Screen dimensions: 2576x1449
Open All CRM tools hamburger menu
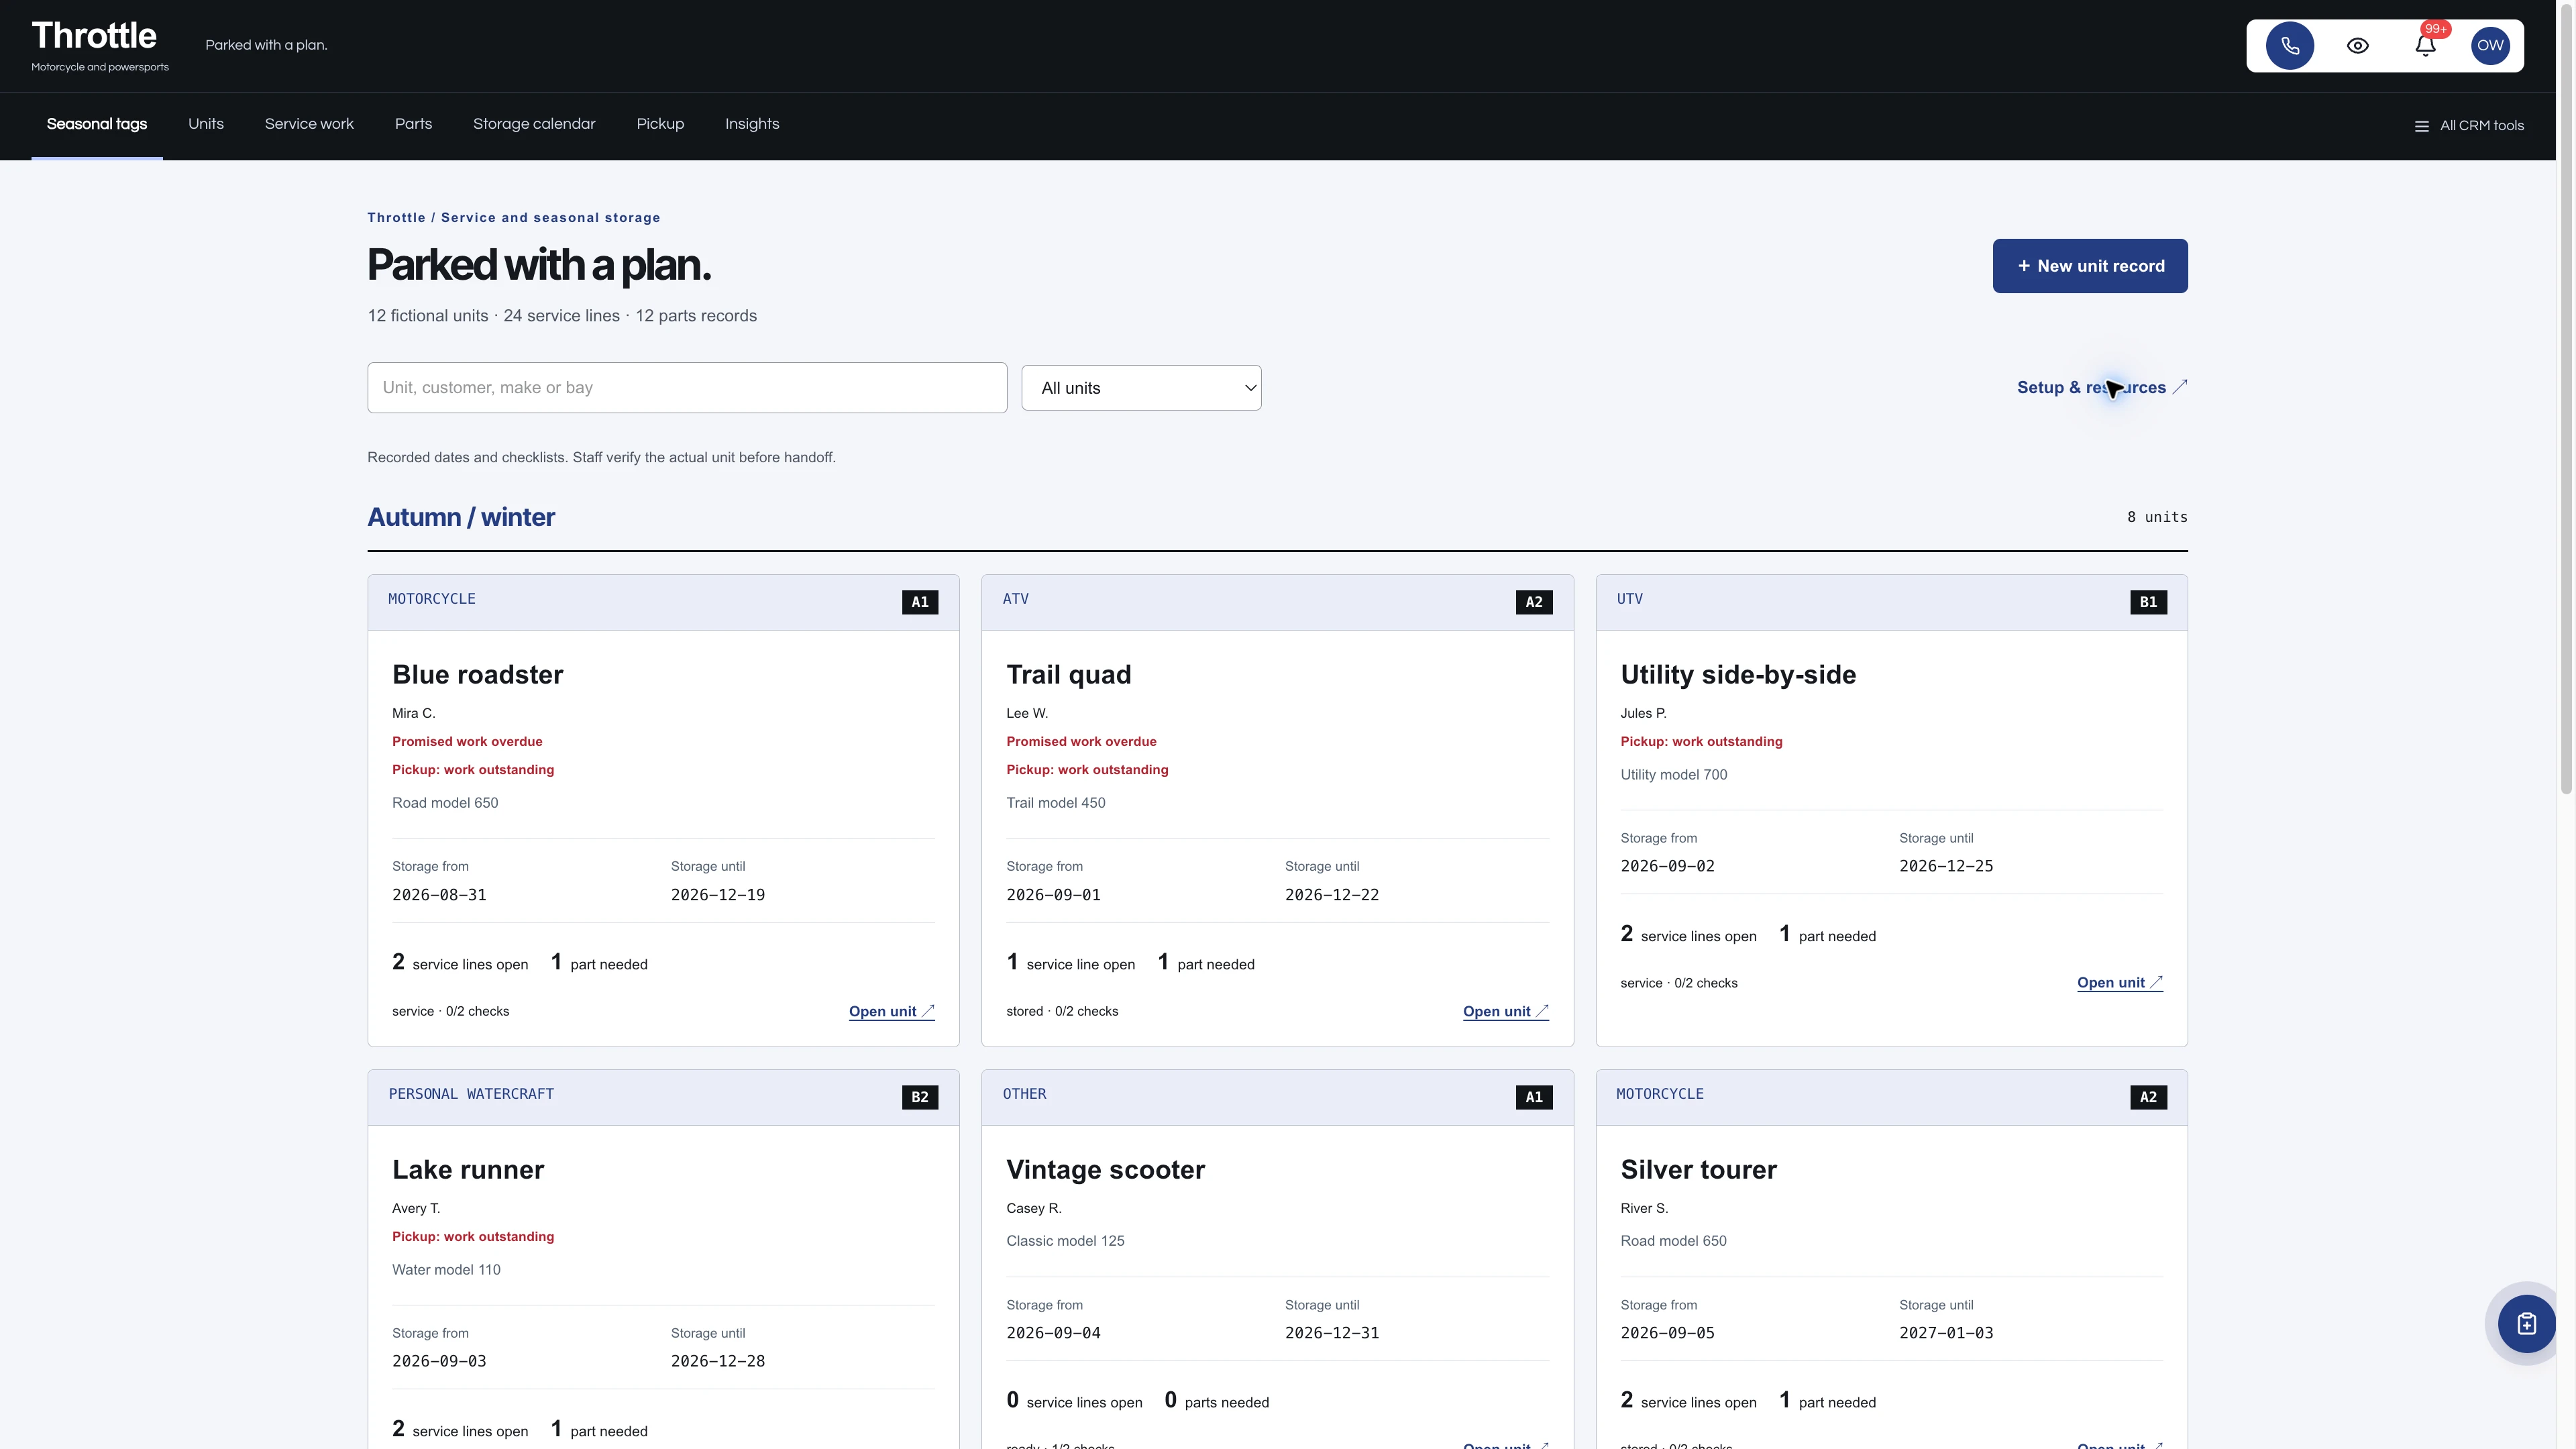(x=2469, y=126)
